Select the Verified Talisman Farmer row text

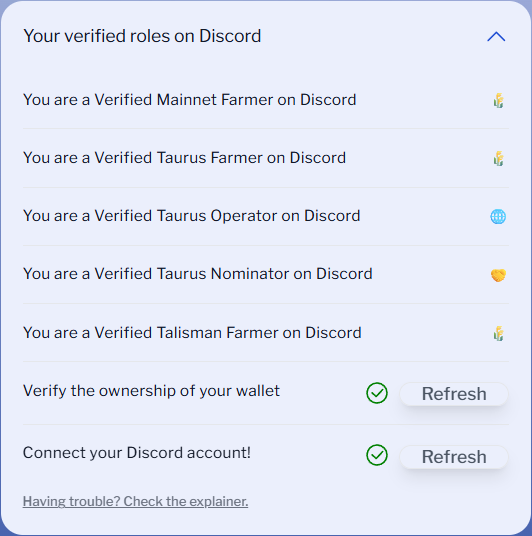point(192,333)
